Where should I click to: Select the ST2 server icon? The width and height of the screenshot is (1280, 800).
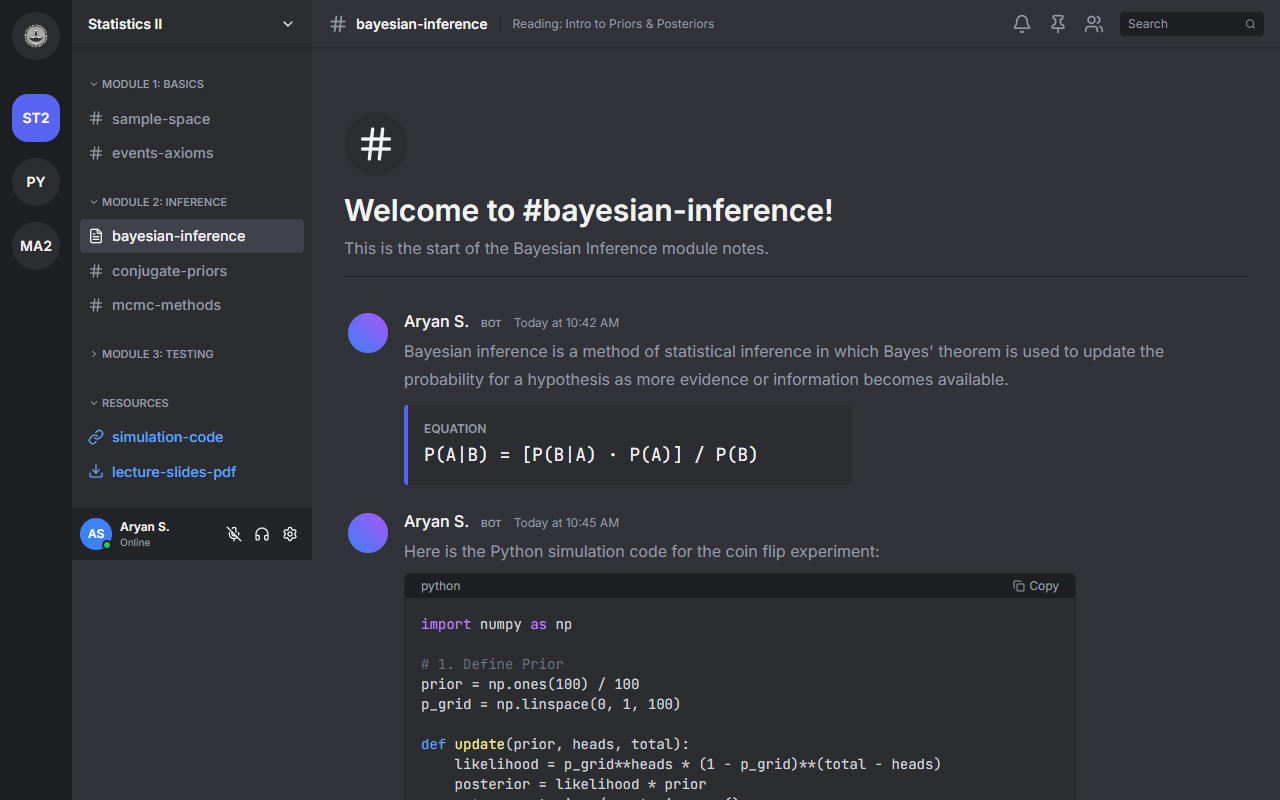(36, 118)
